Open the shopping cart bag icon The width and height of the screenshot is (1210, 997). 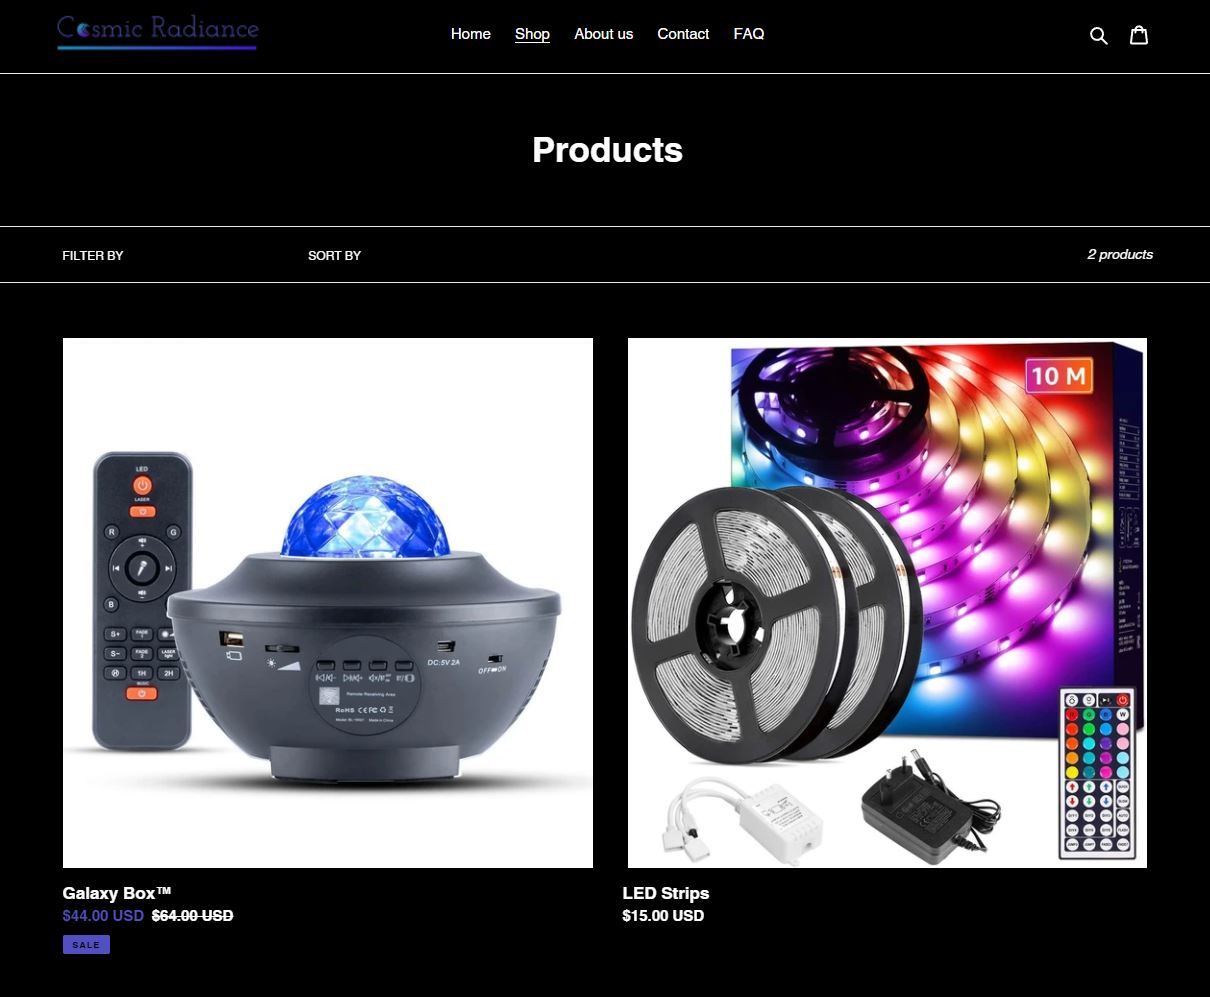tap(1139, 35)
